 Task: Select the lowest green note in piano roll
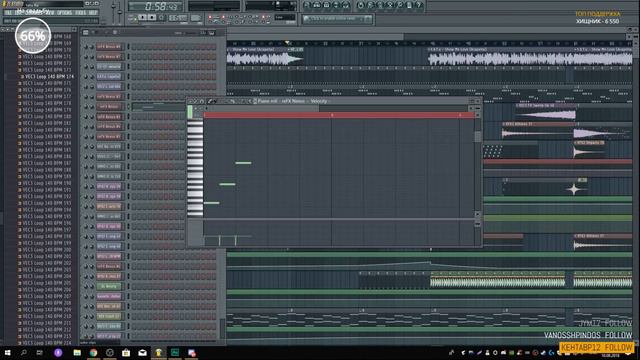[x=211, y=203]
